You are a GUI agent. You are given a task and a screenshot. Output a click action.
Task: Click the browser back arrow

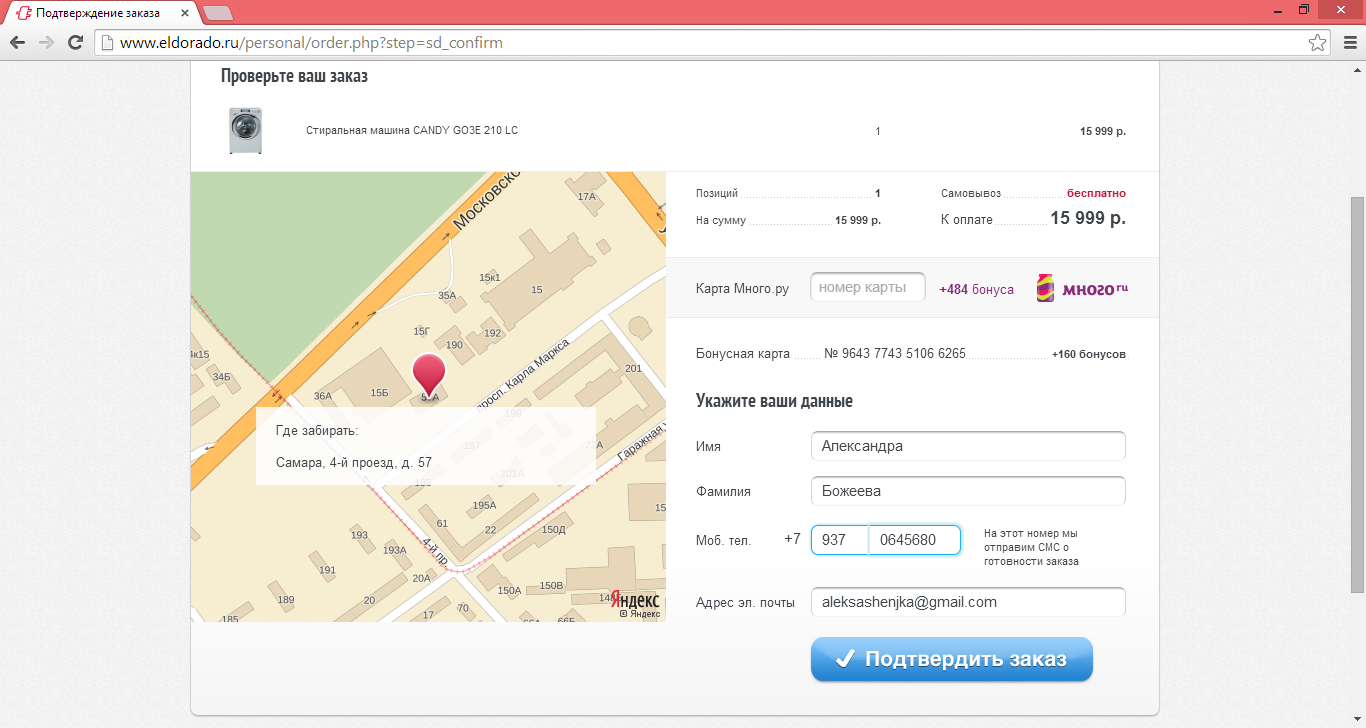tap(17, 43)
